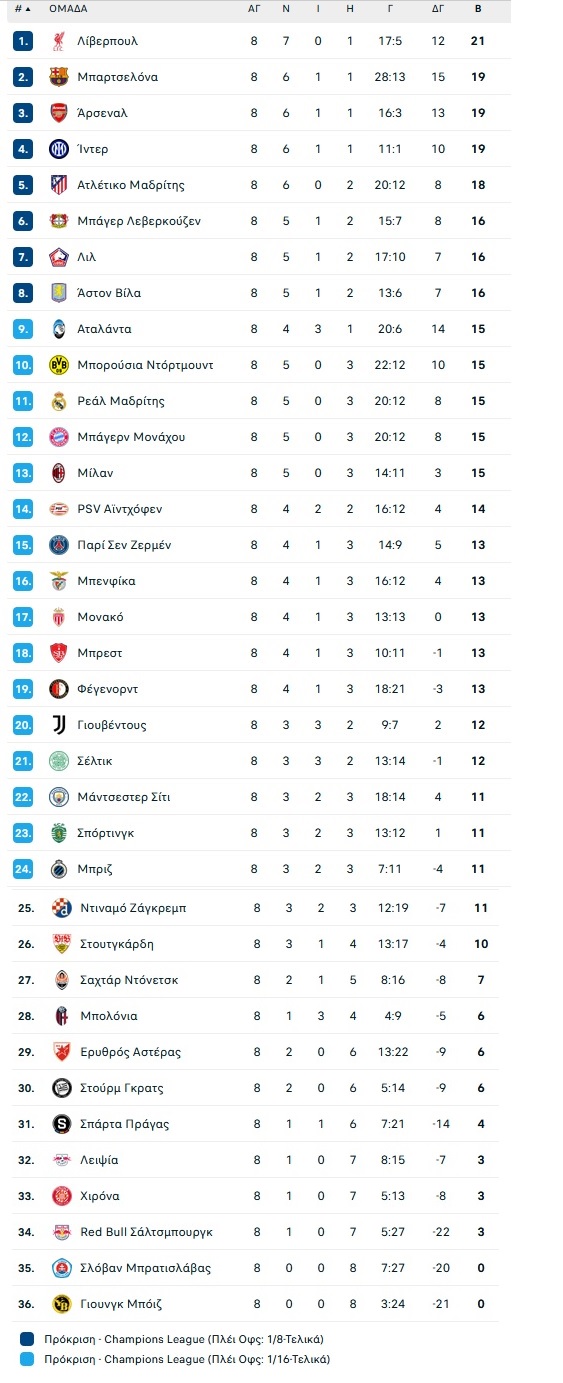Click the Real Madrid crest icon

[x=58, y=401]
